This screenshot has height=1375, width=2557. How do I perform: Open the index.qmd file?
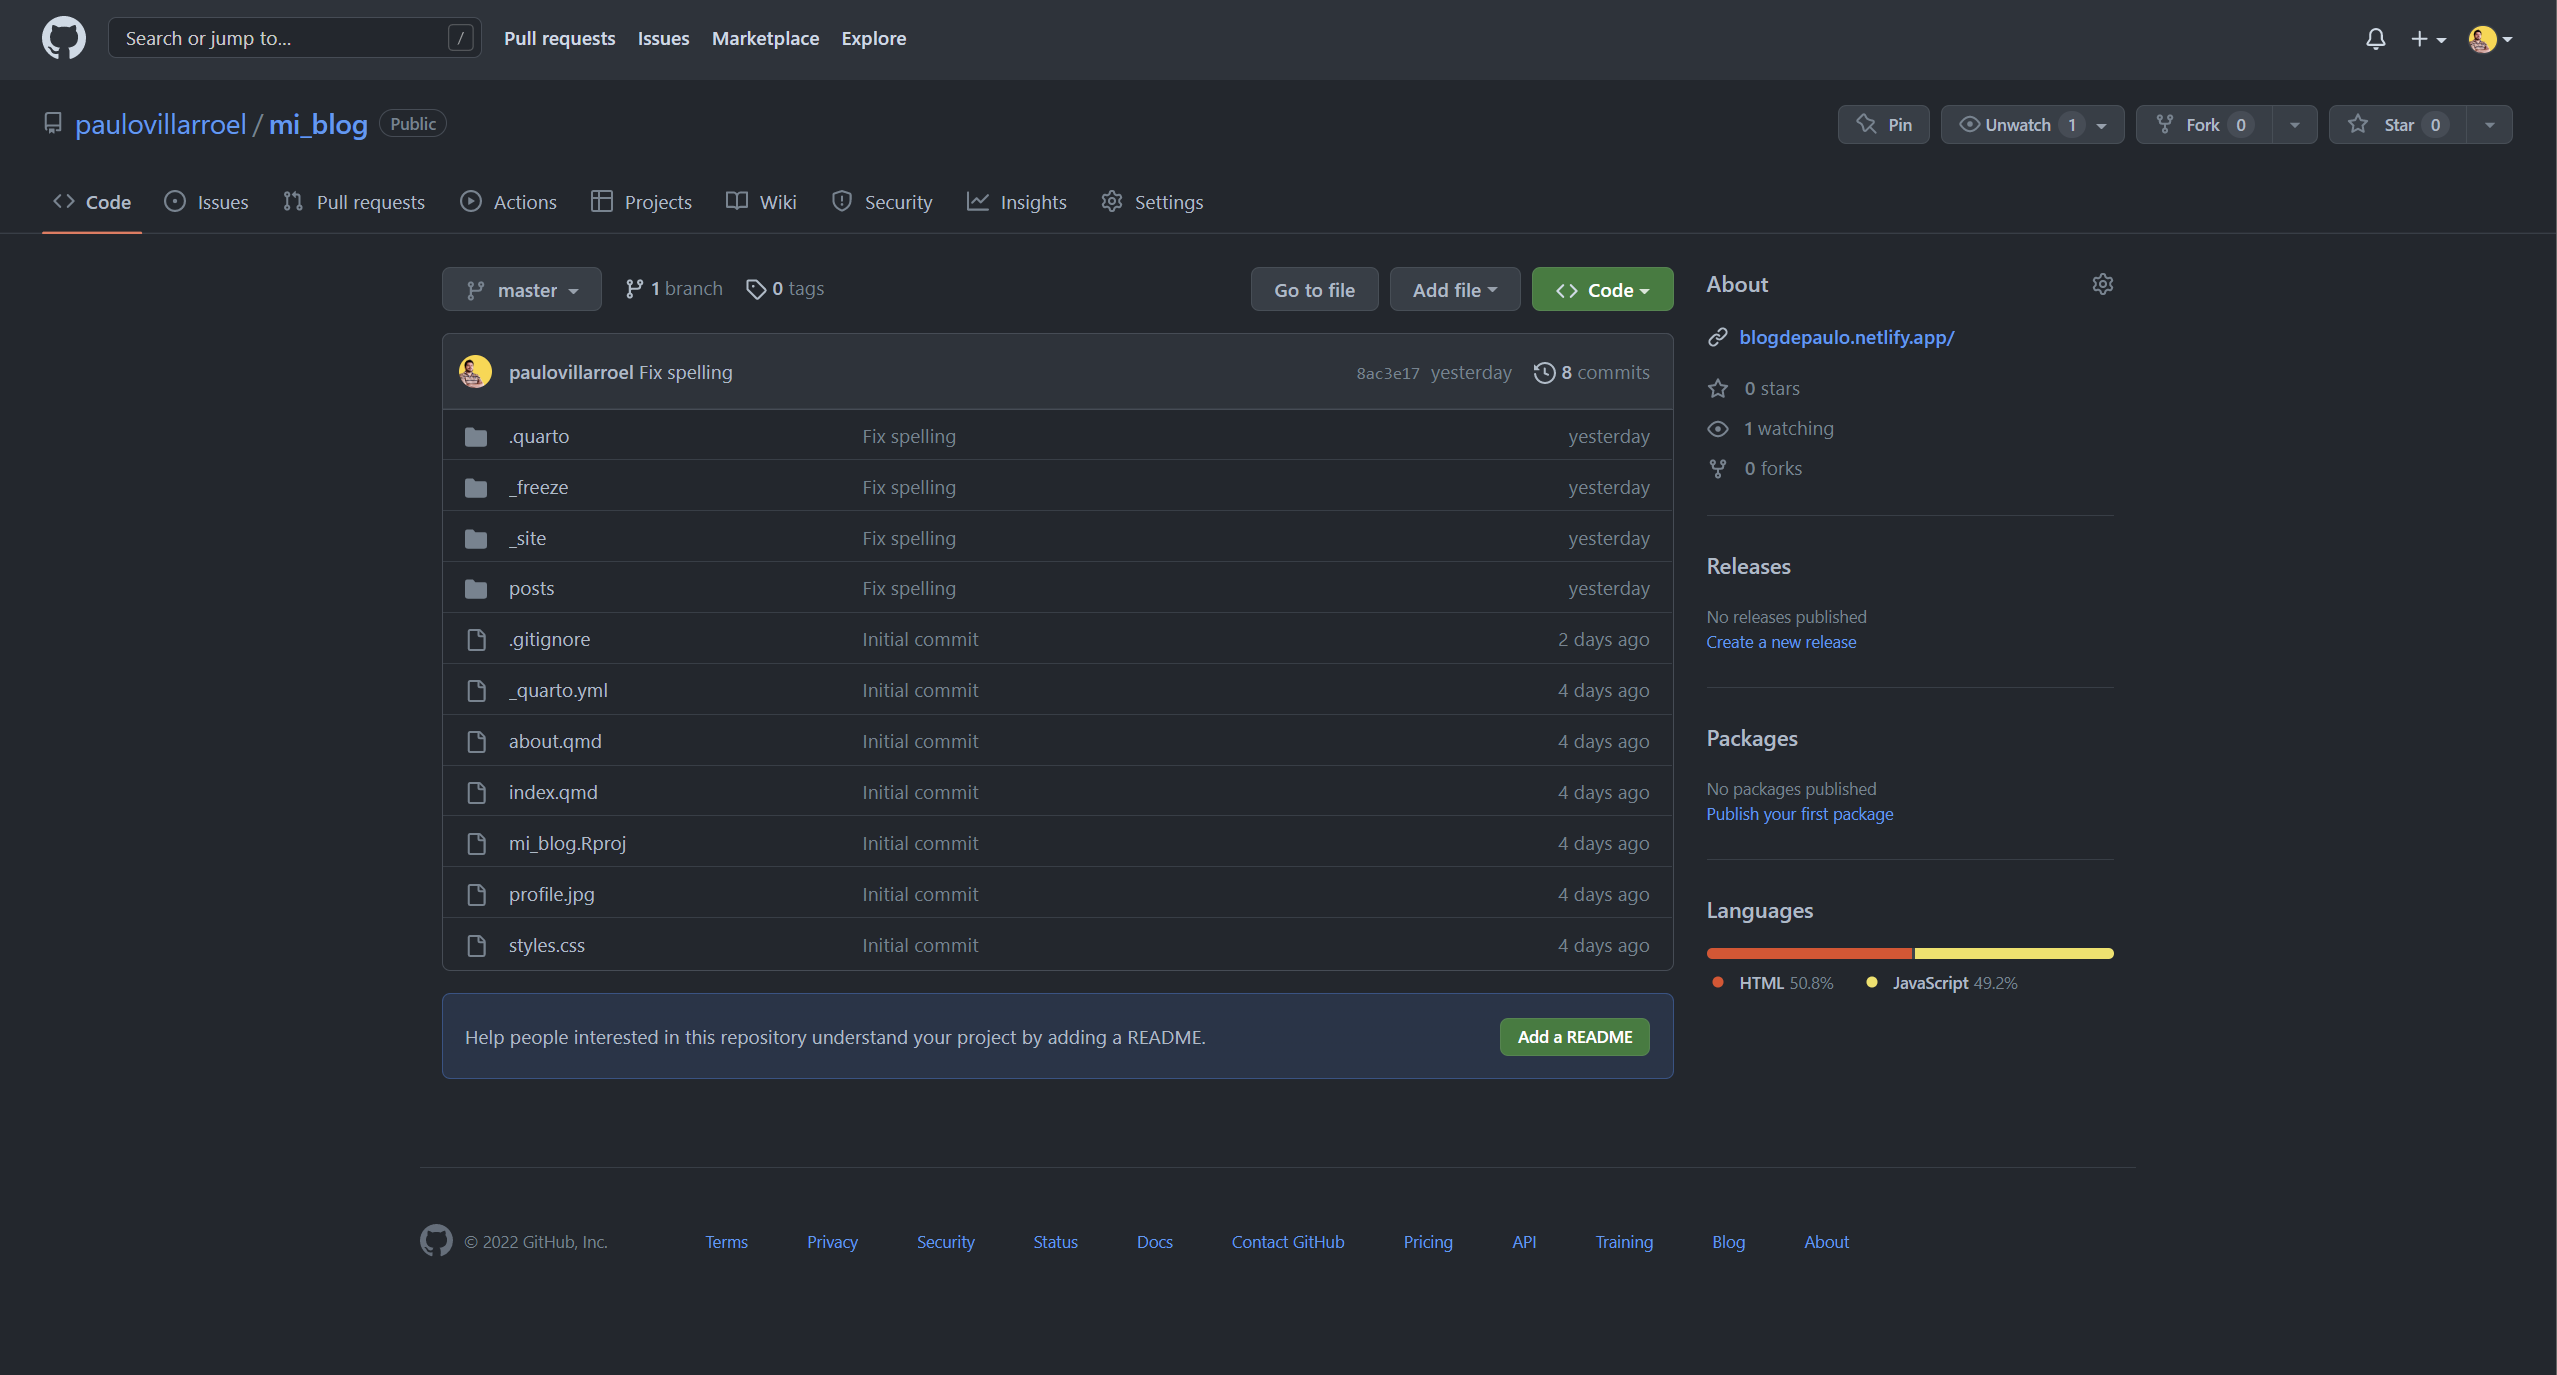coord(553,792)
